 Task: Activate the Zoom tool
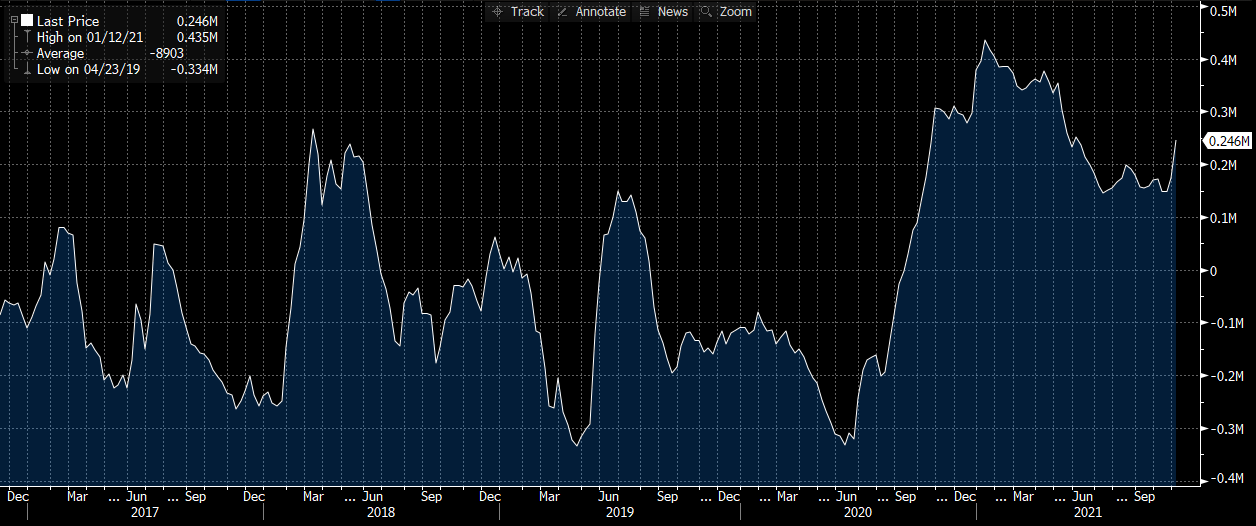(x=727, y=11)
